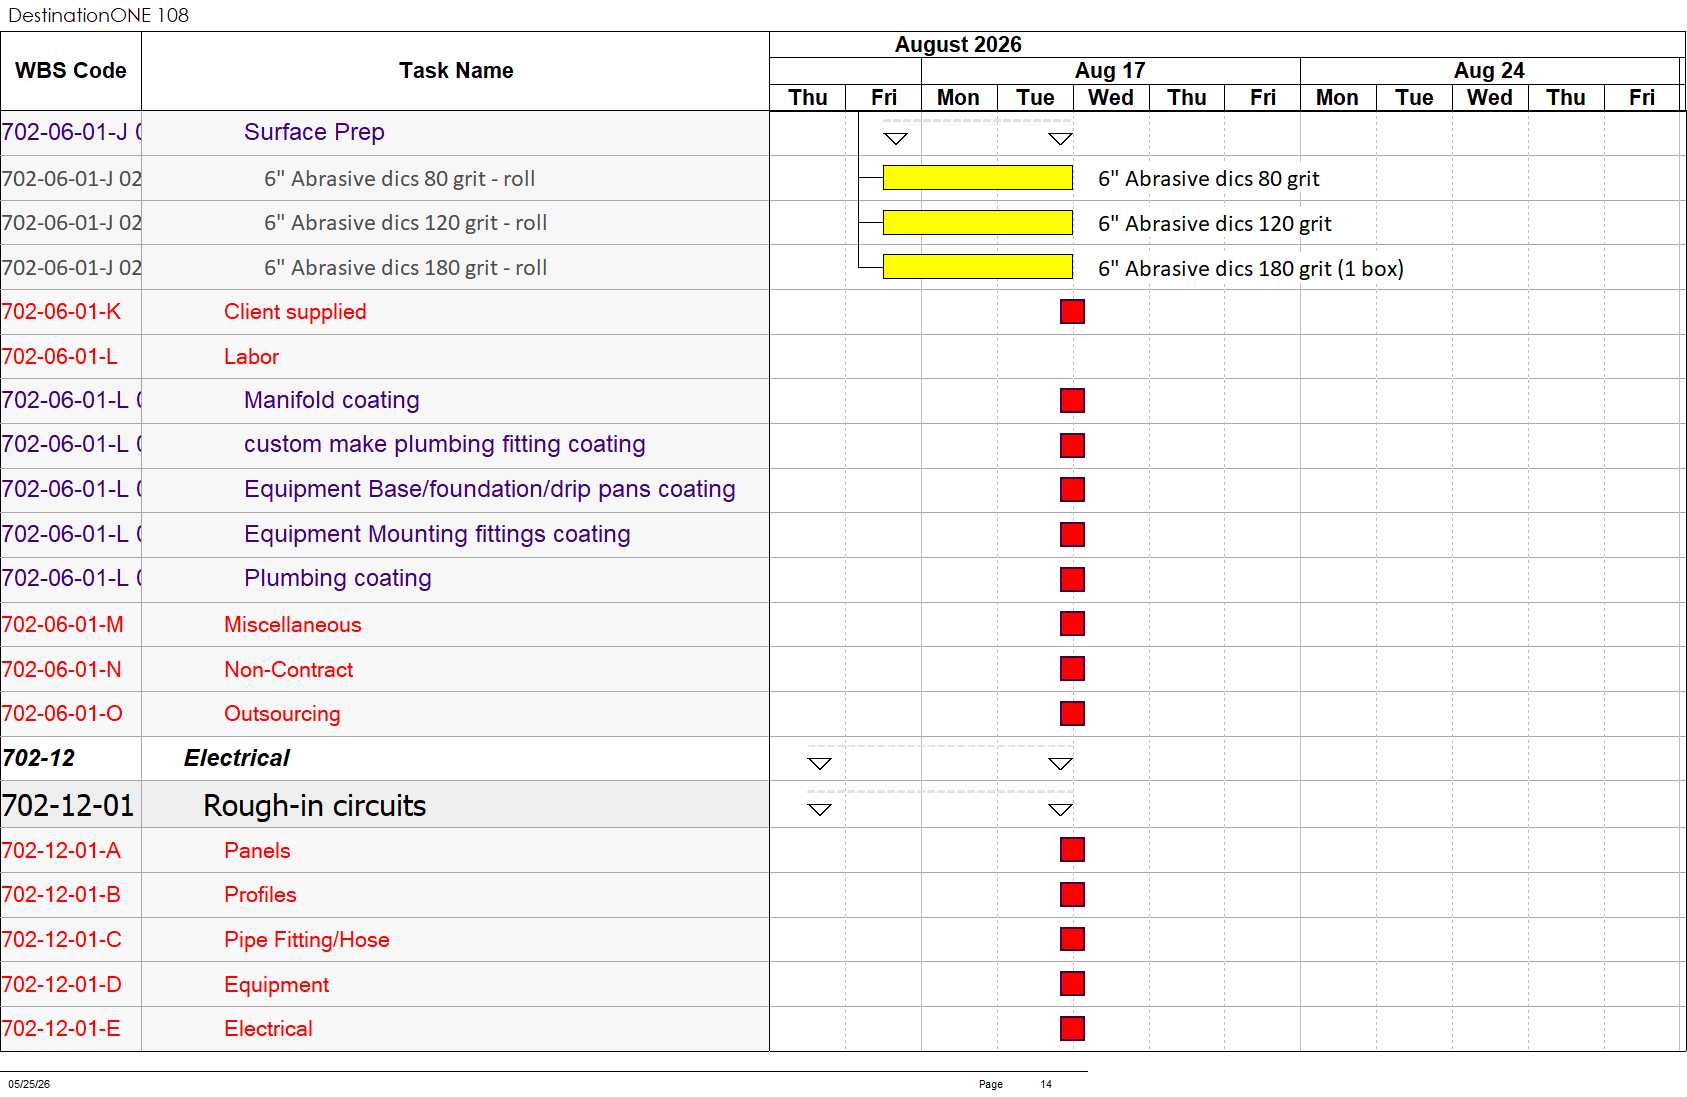Click Electrical summary start triangle marker
Viewport: 1687px width, 1097px height.
(x=820, y=764)
